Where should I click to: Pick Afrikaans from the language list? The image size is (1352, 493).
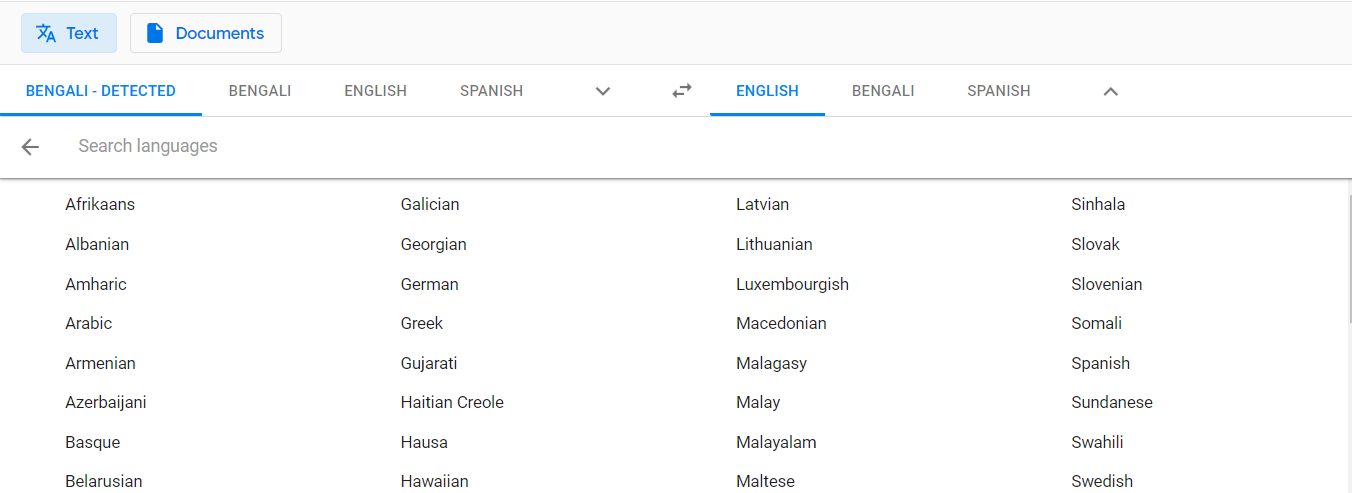[100, 204]
